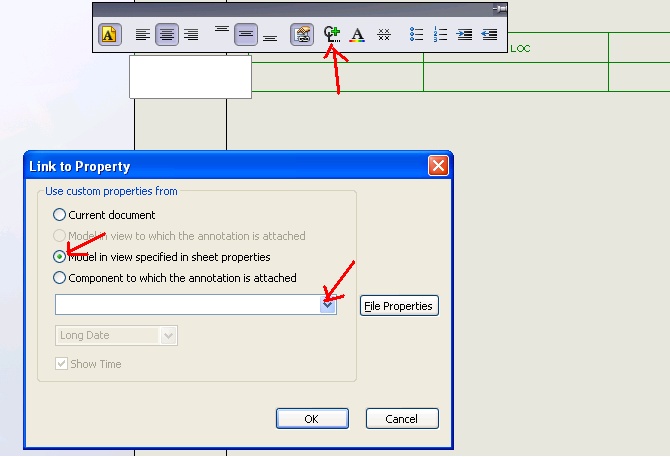The height and width of the screenshot is (457, 670).
Task: Open Link to Property tool
Action: click(x=332, y=34)
